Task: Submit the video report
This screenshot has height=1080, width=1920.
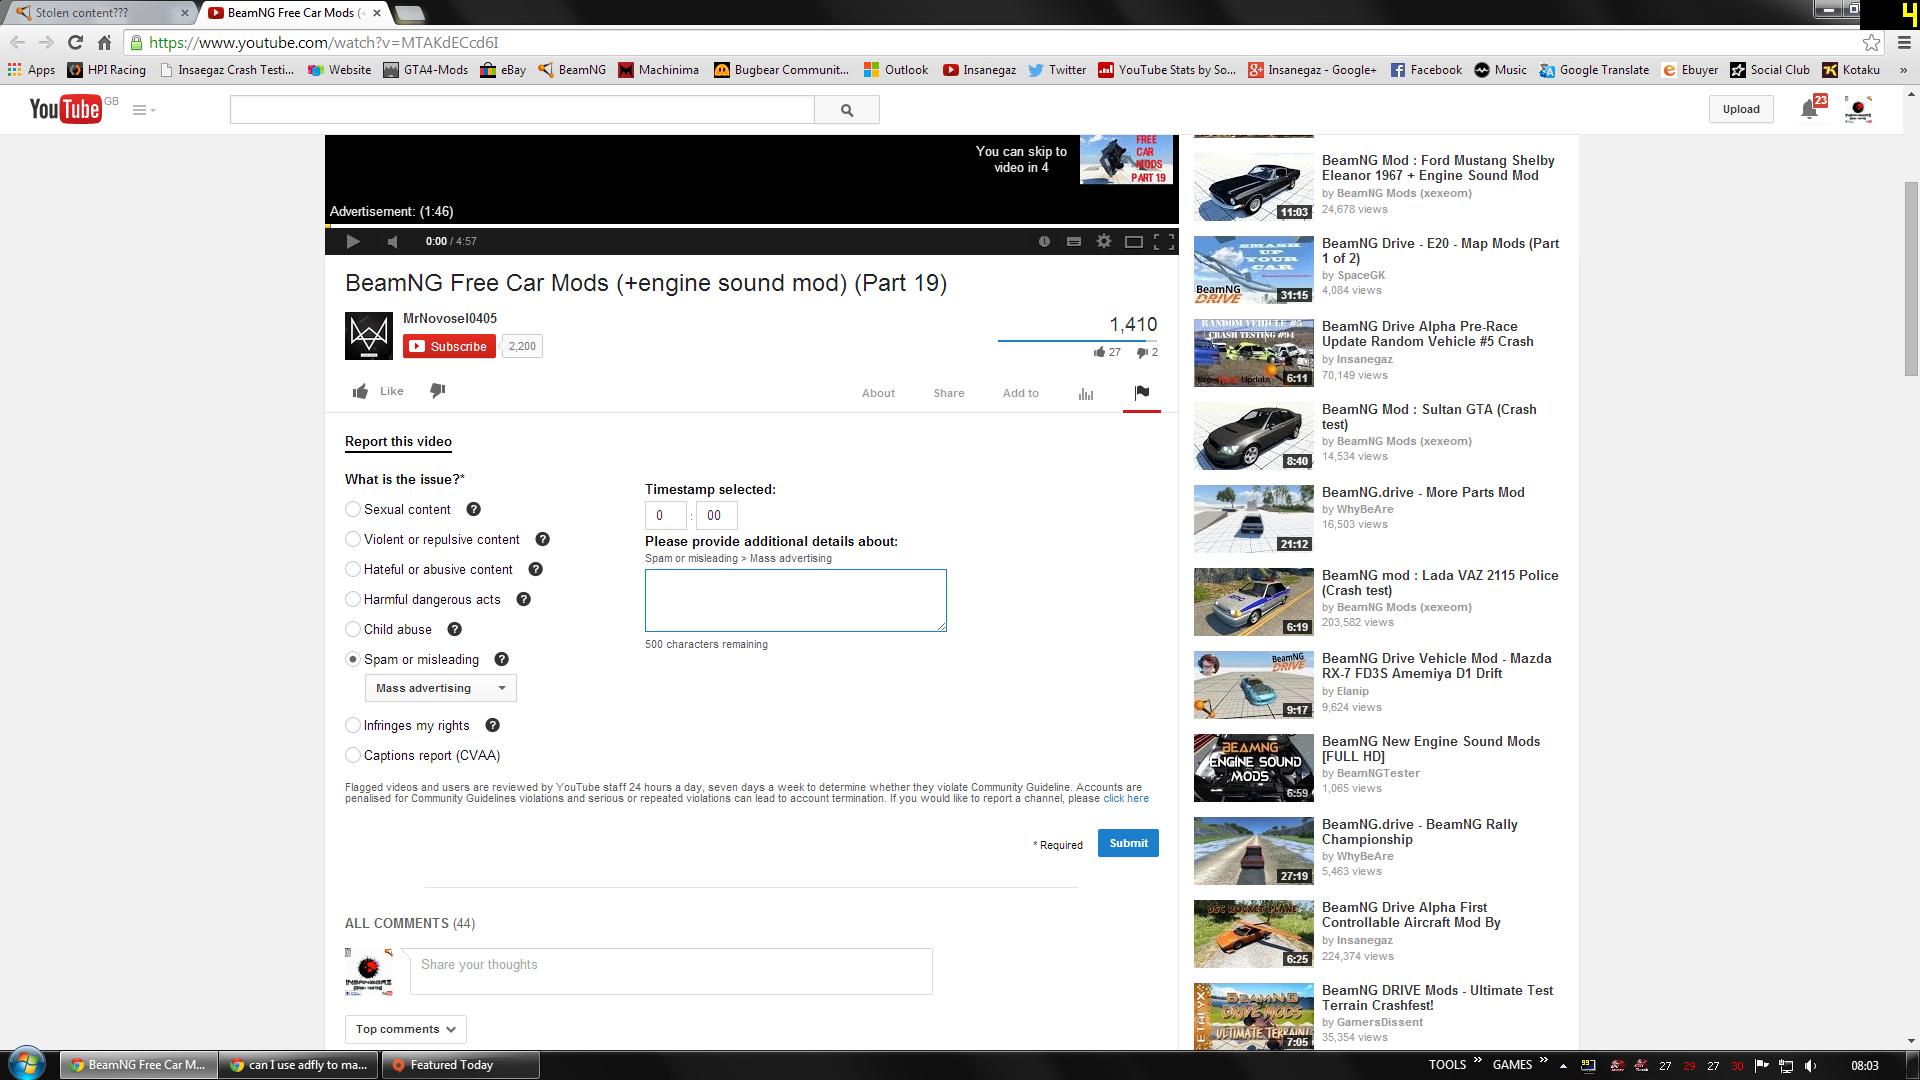Action: [1128, 843]
